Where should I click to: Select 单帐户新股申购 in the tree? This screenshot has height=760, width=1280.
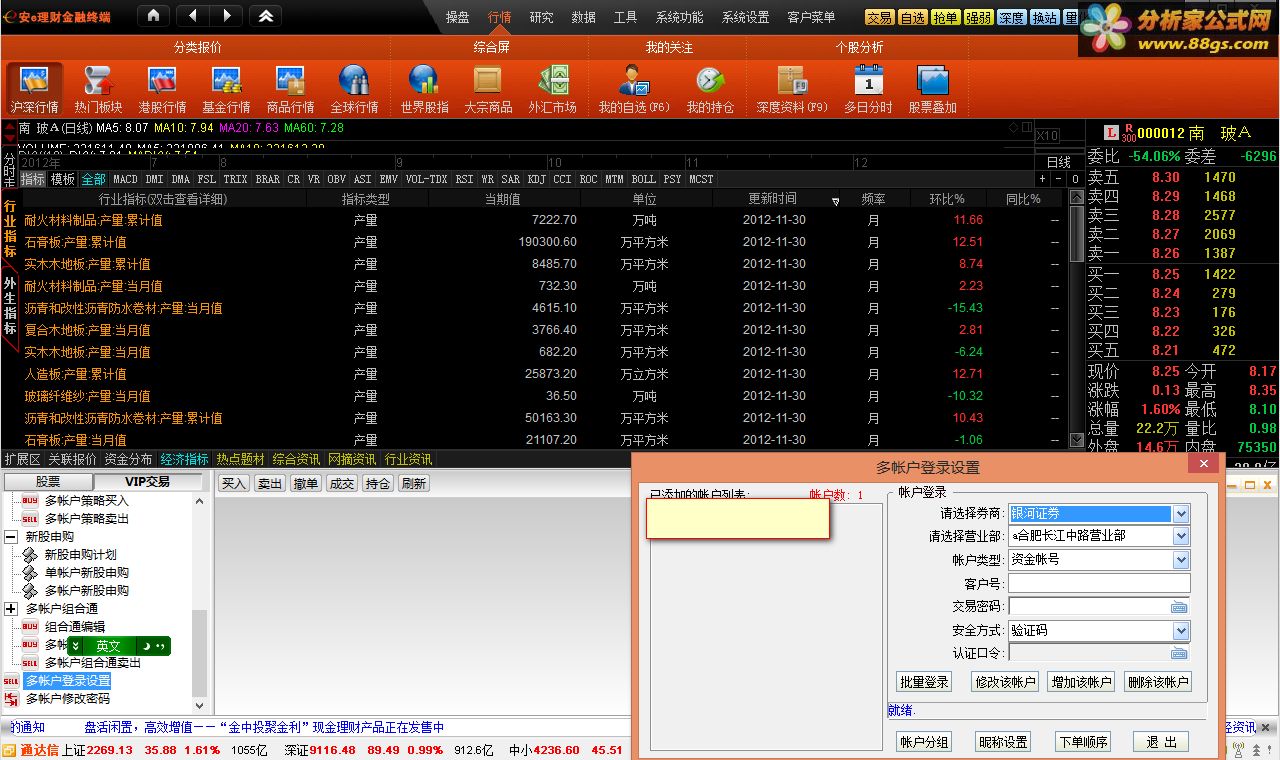tap(86, 573)
